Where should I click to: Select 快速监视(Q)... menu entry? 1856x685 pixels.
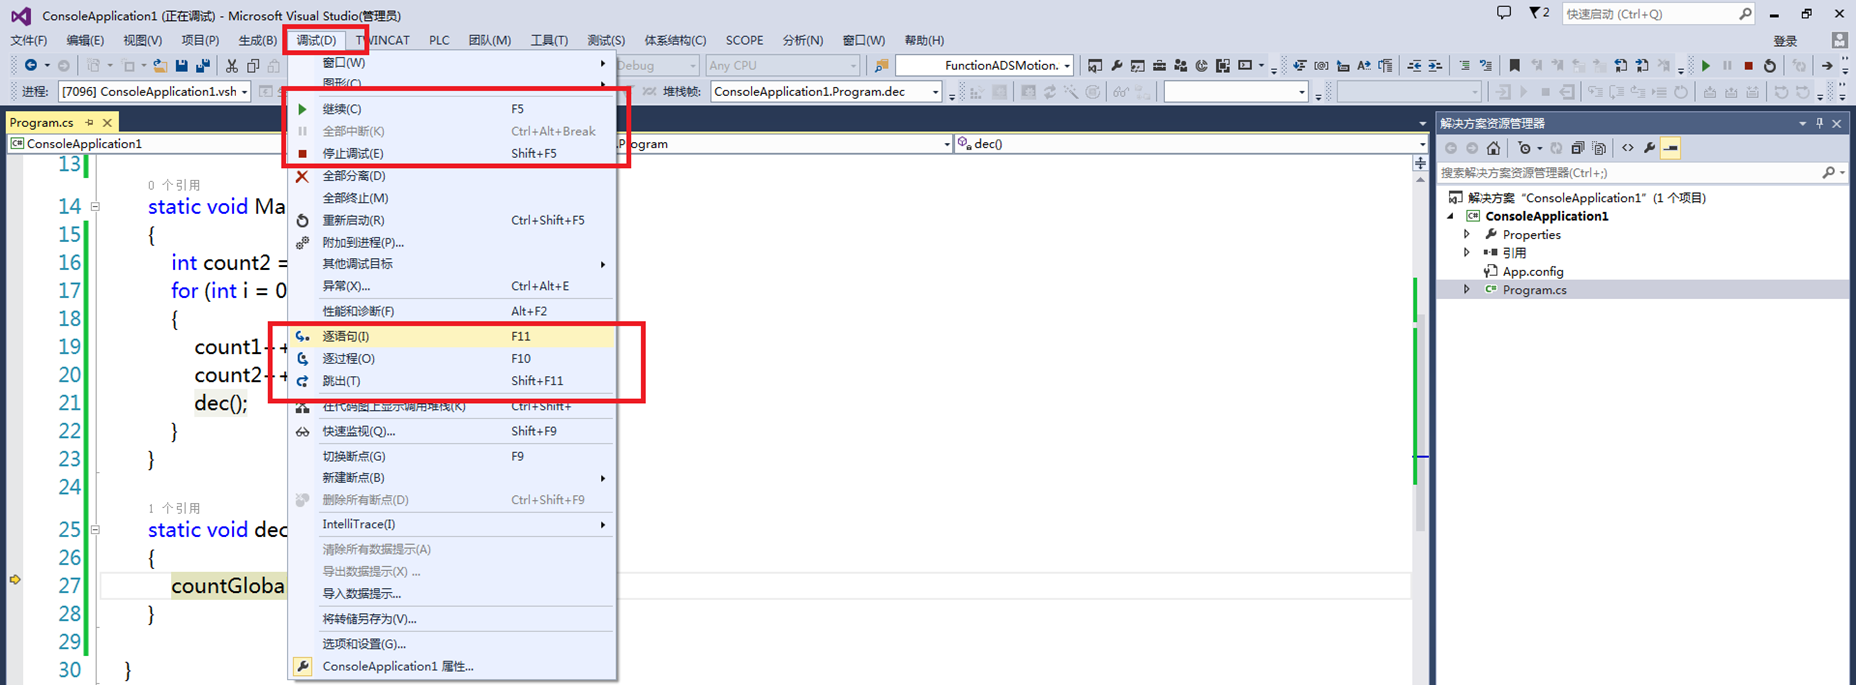[x=451, y=432]
